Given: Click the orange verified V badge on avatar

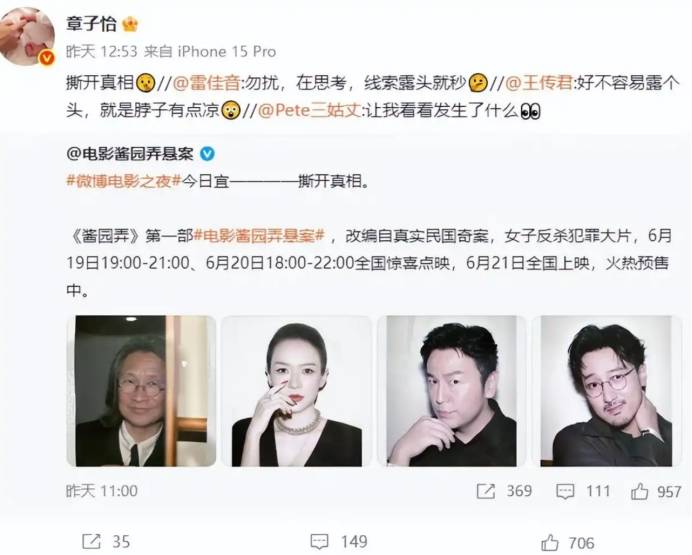Looking at the screenshot, I should [x=47, y=58].
